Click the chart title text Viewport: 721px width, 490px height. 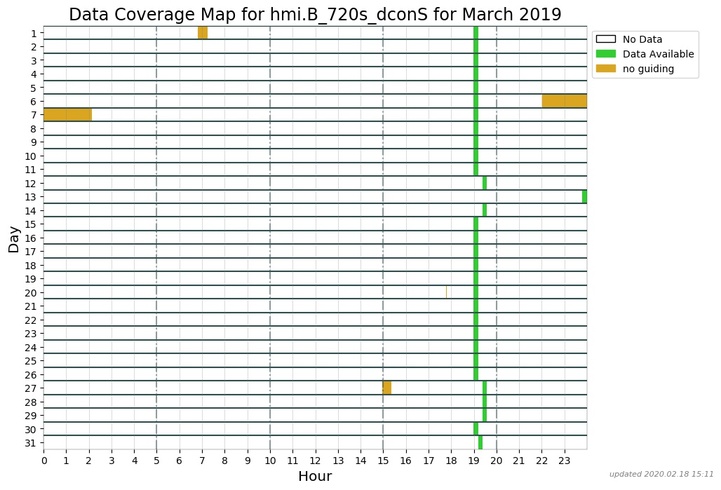pos(315,14)
